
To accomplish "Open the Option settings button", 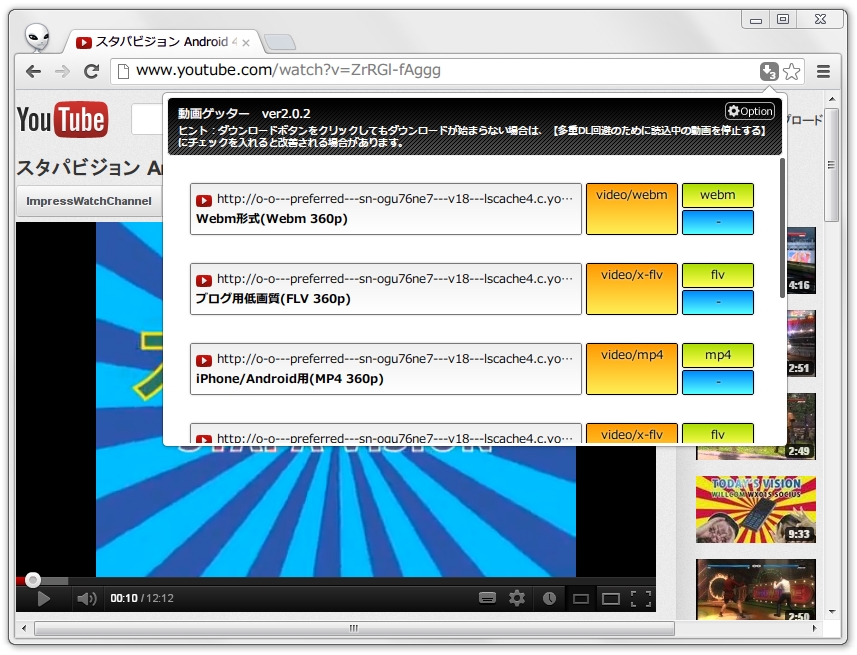I will 750,112.
